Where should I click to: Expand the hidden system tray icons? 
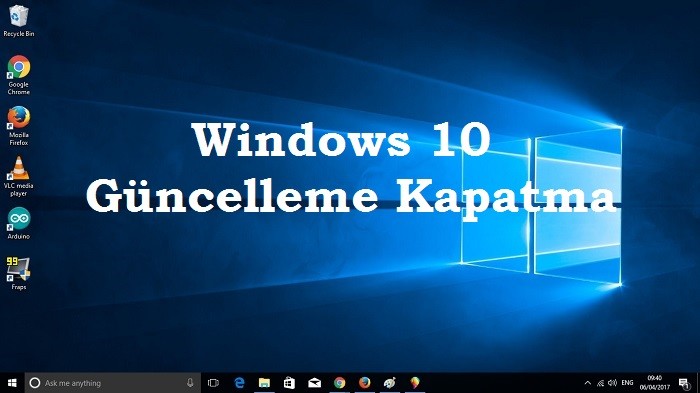[588, 383]
